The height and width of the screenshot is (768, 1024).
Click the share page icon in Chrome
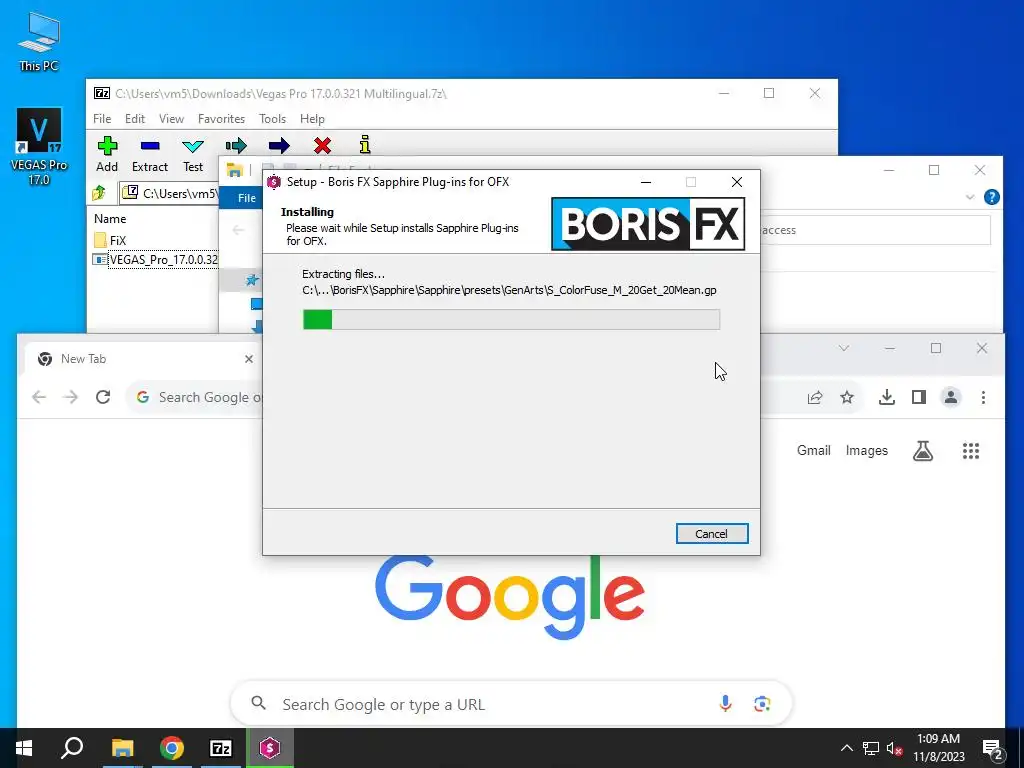815,397
